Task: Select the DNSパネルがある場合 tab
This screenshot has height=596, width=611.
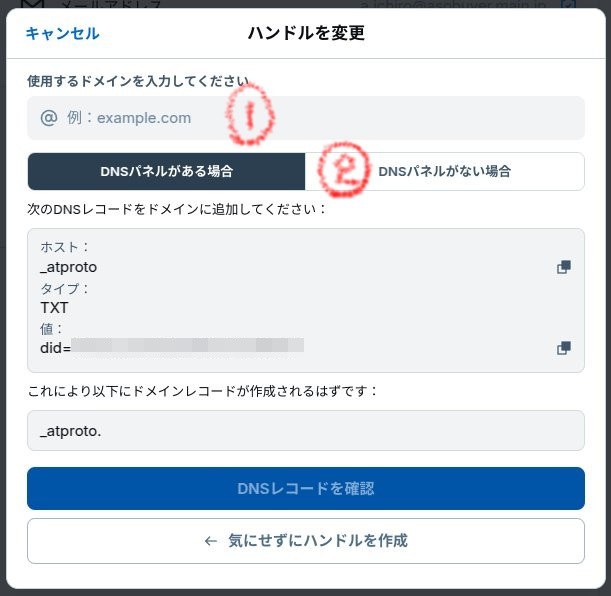Action: point(166,171)
